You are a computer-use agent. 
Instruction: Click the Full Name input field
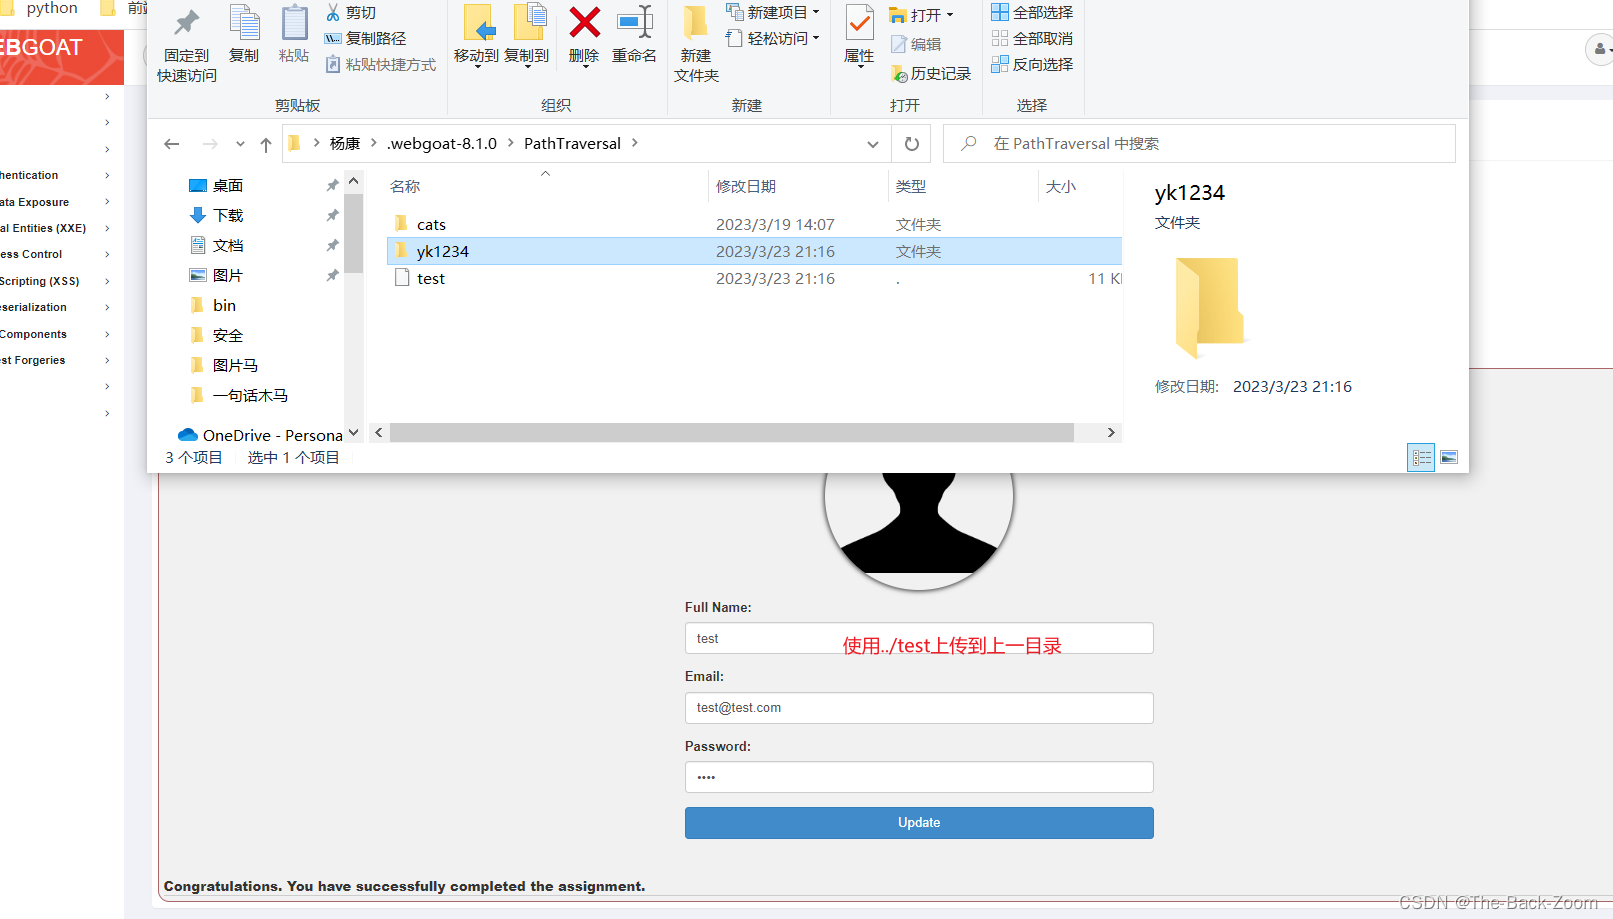(x=919, y=638)
